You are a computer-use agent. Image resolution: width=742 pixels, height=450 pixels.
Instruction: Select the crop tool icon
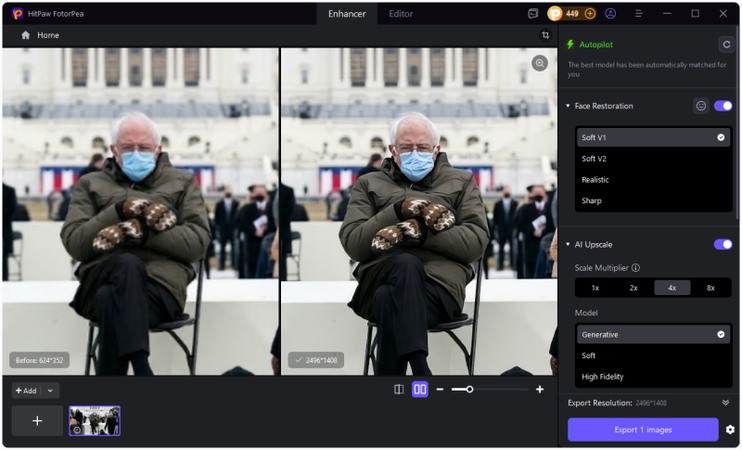(x=545, y=35)
